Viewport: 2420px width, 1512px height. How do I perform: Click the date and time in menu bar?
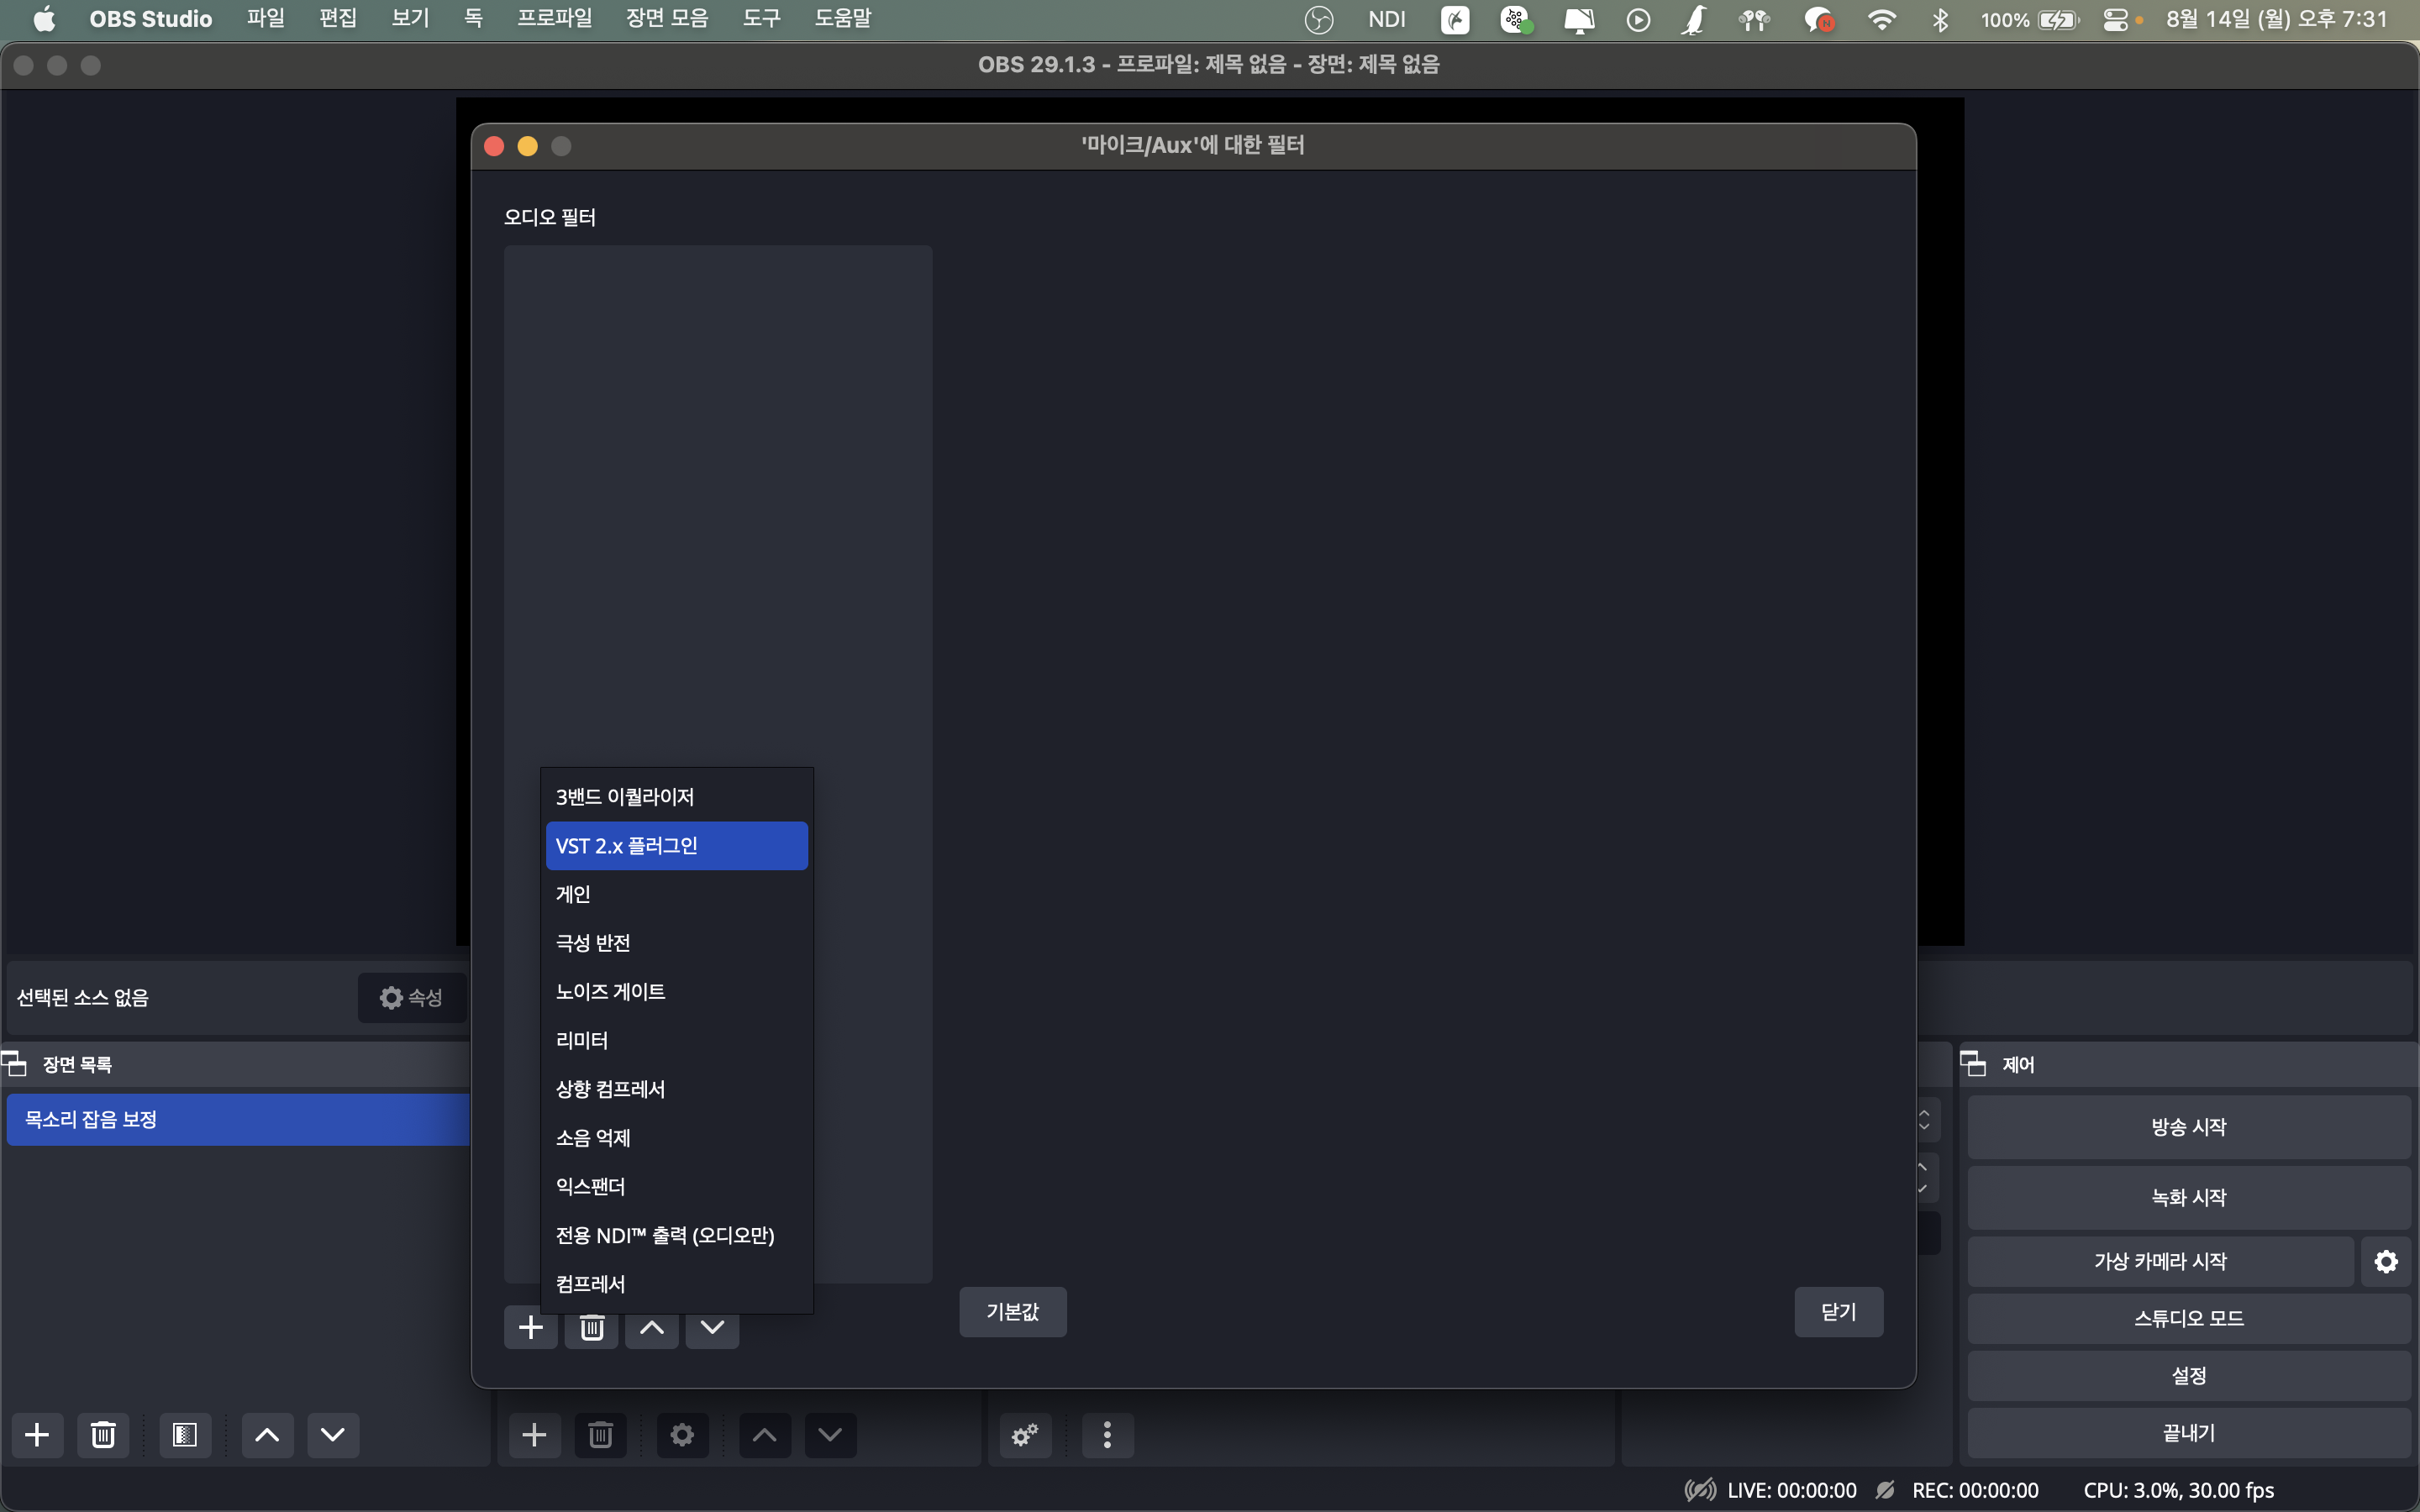click(2277, 19)
